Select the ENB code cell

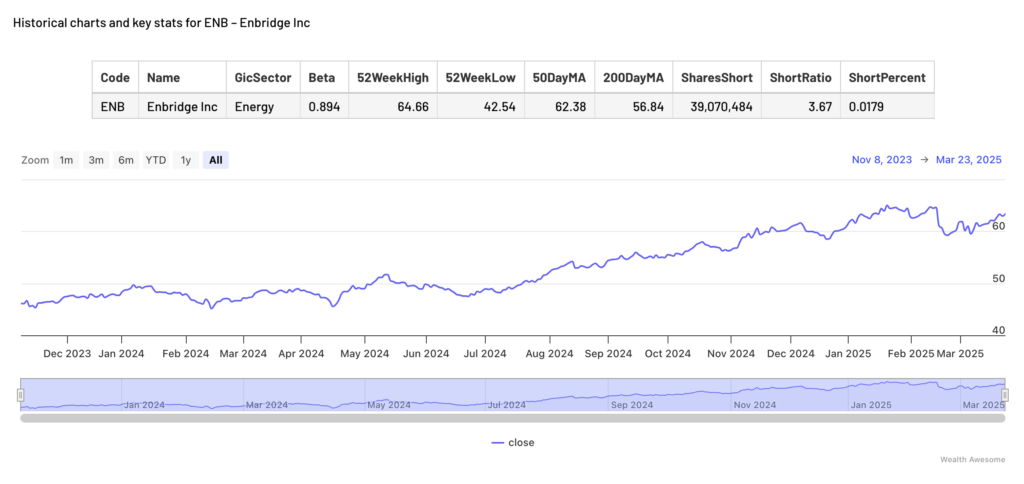point(115,106)
